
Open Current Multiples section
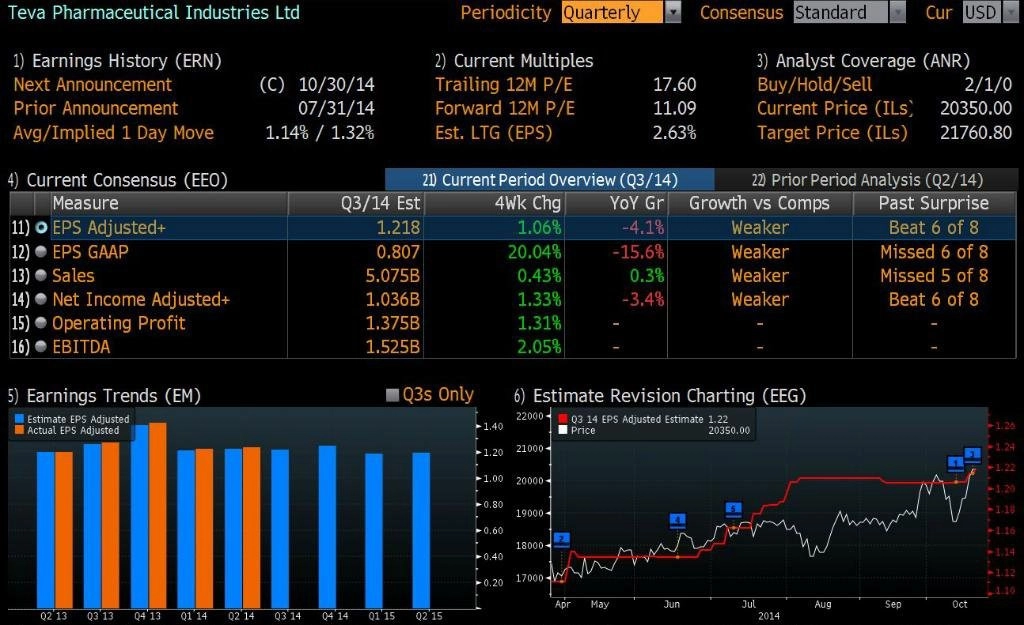[514, 61]
